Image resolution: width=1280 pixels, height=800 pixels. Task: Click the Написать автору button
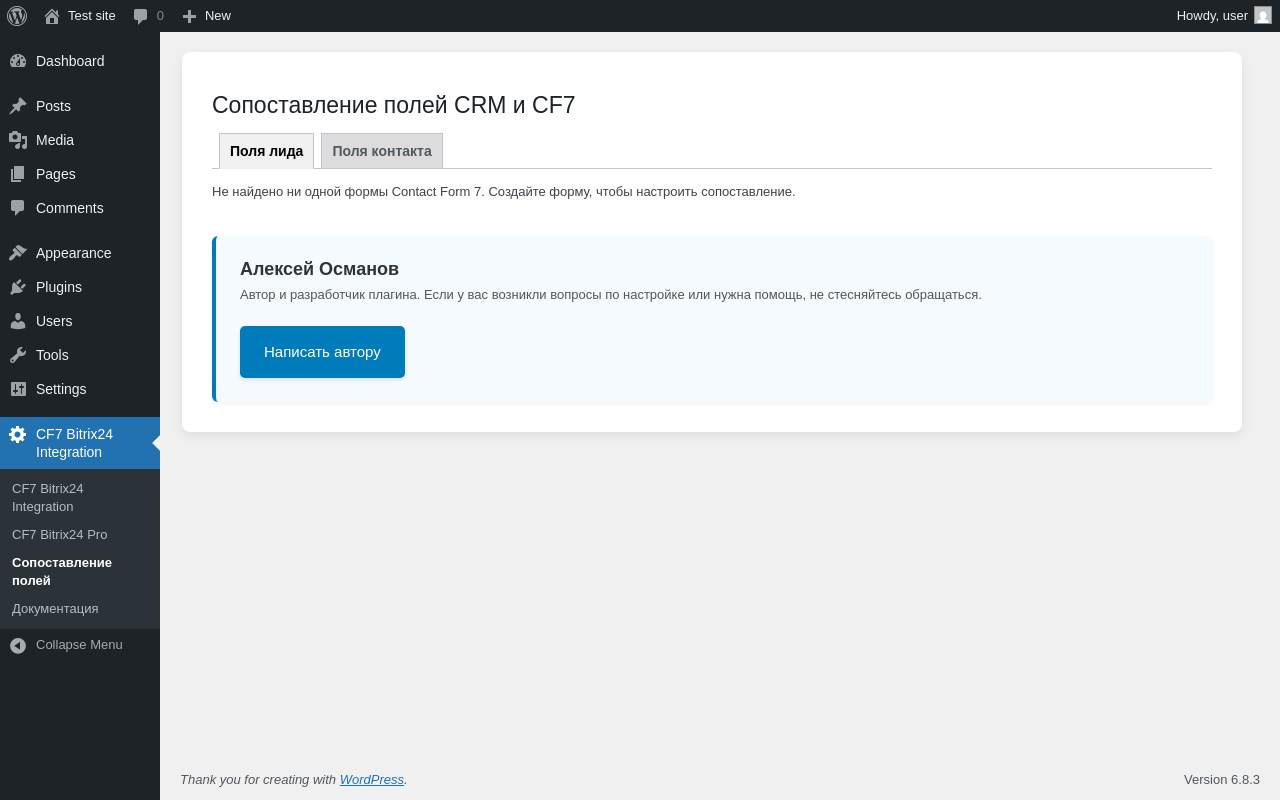(322, 352)
